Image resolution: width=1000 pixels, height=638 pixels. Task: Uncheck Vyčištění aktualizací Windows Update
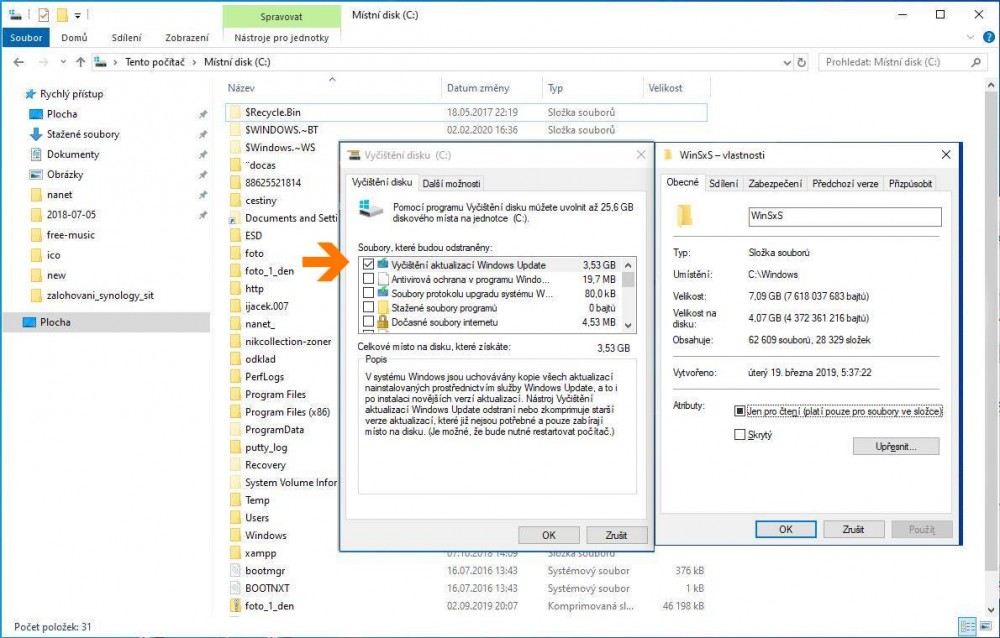click(x=369, y=265)
